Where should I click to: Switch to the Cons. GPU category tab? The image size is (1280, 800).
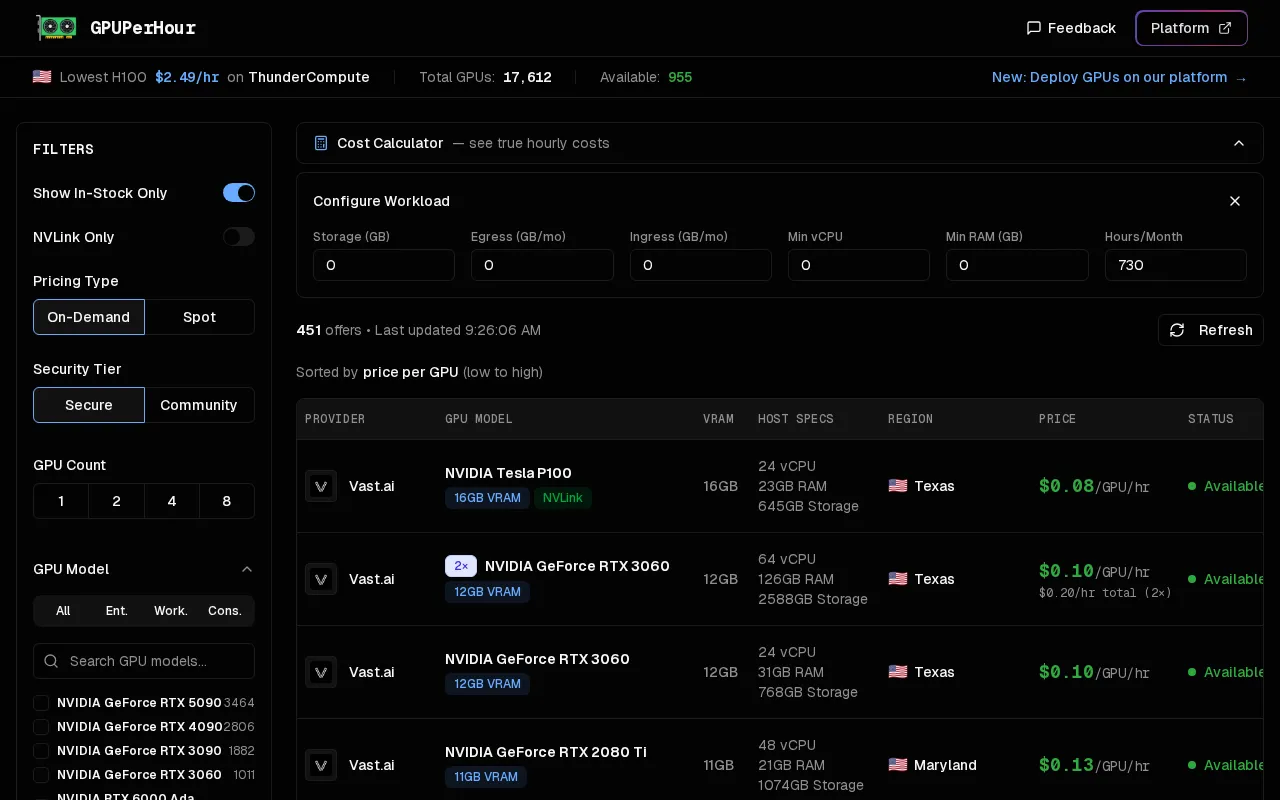(225, 611)
